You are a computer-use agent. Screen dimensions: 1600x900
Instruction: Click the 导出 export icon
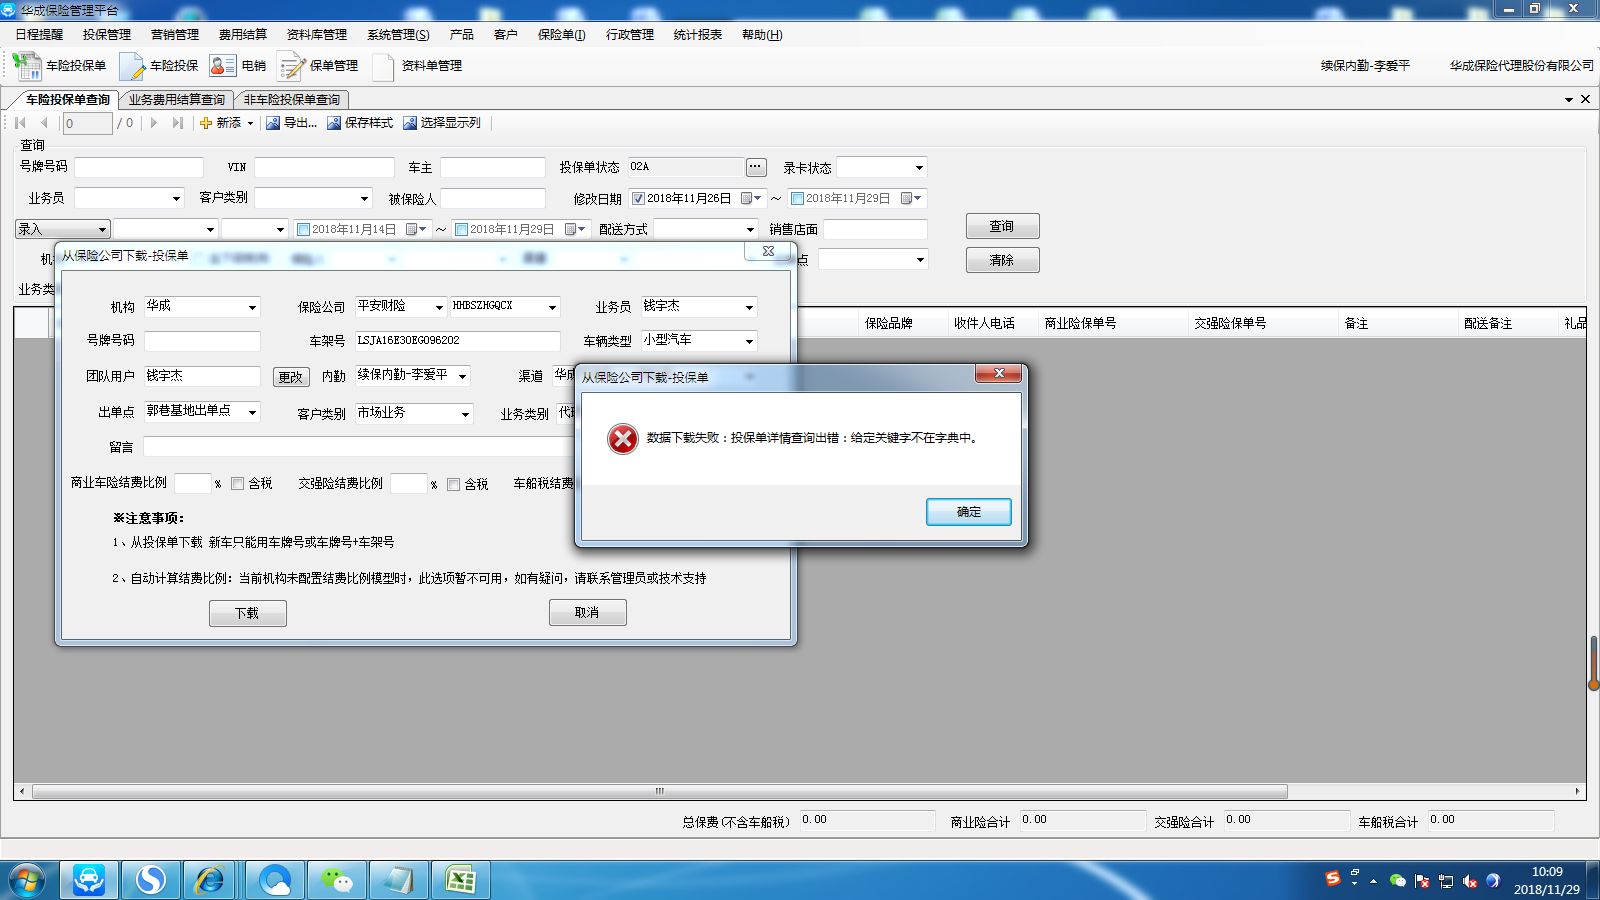click(273, 123)
